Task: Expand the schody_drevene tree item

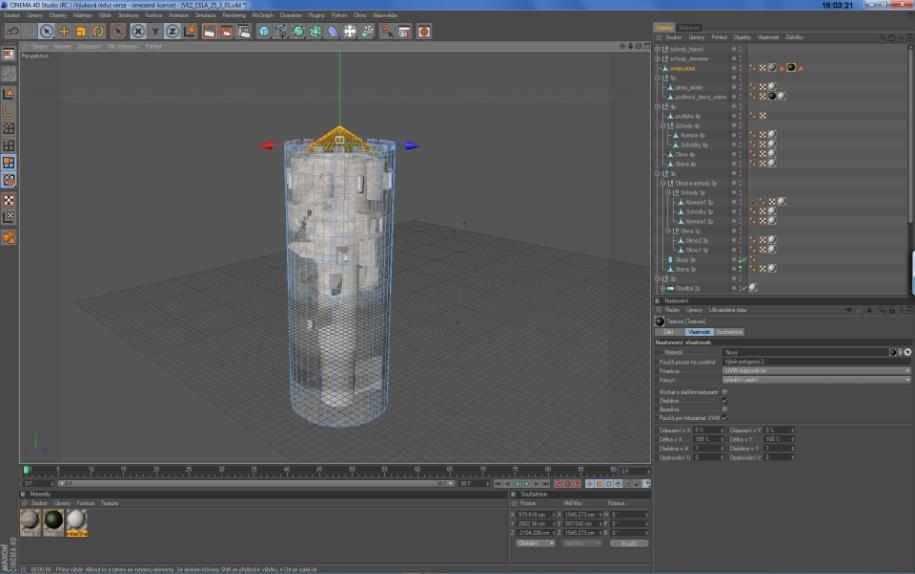Action: point(658,58)
